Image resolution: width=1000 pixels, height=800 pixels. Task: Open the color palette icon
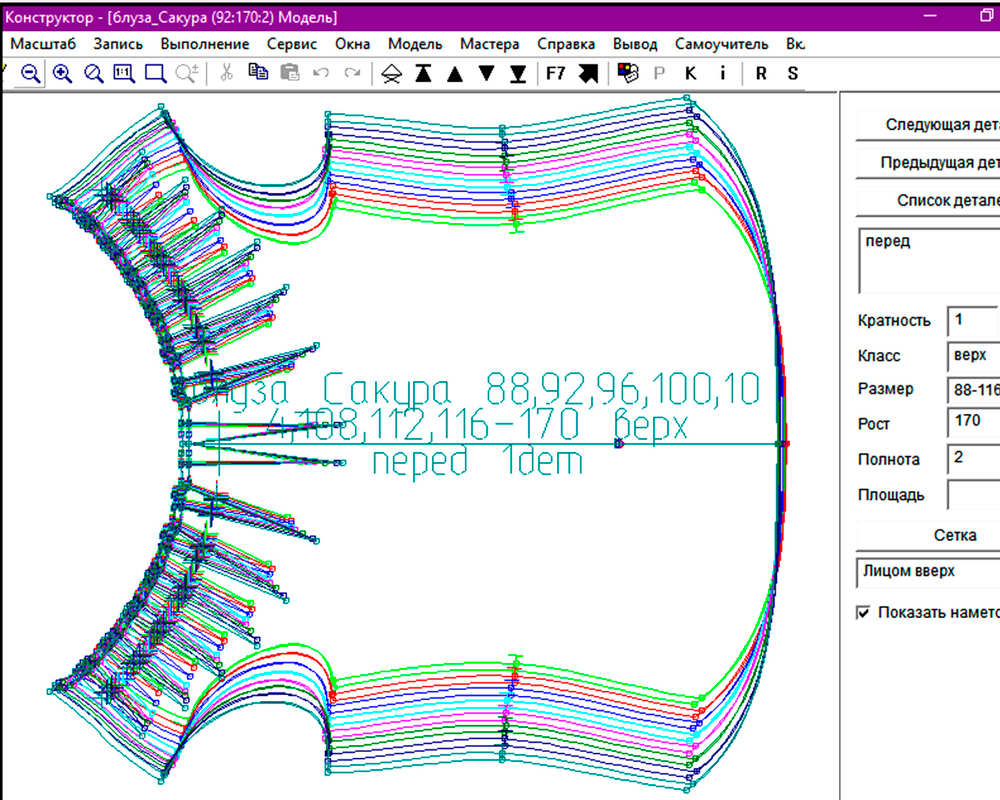[628, 73]
